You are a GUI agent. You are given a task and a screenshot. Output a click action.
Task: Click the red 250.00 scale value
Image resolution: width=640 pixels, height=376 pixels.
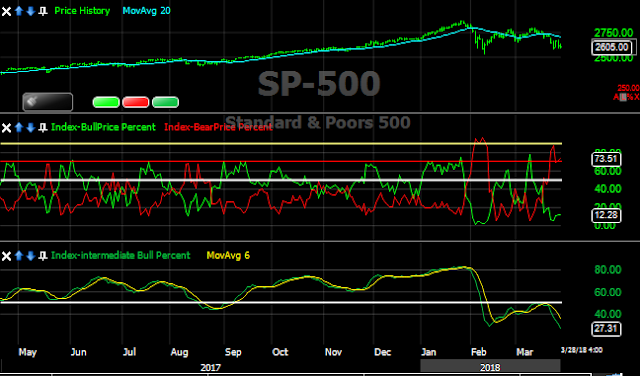tap(628, 88)
